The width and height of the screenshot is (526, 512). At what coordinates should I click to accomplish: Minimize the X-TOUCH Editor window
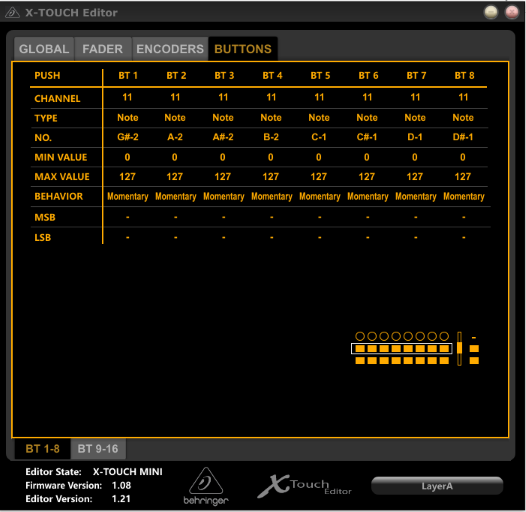[x=491, y=12]
